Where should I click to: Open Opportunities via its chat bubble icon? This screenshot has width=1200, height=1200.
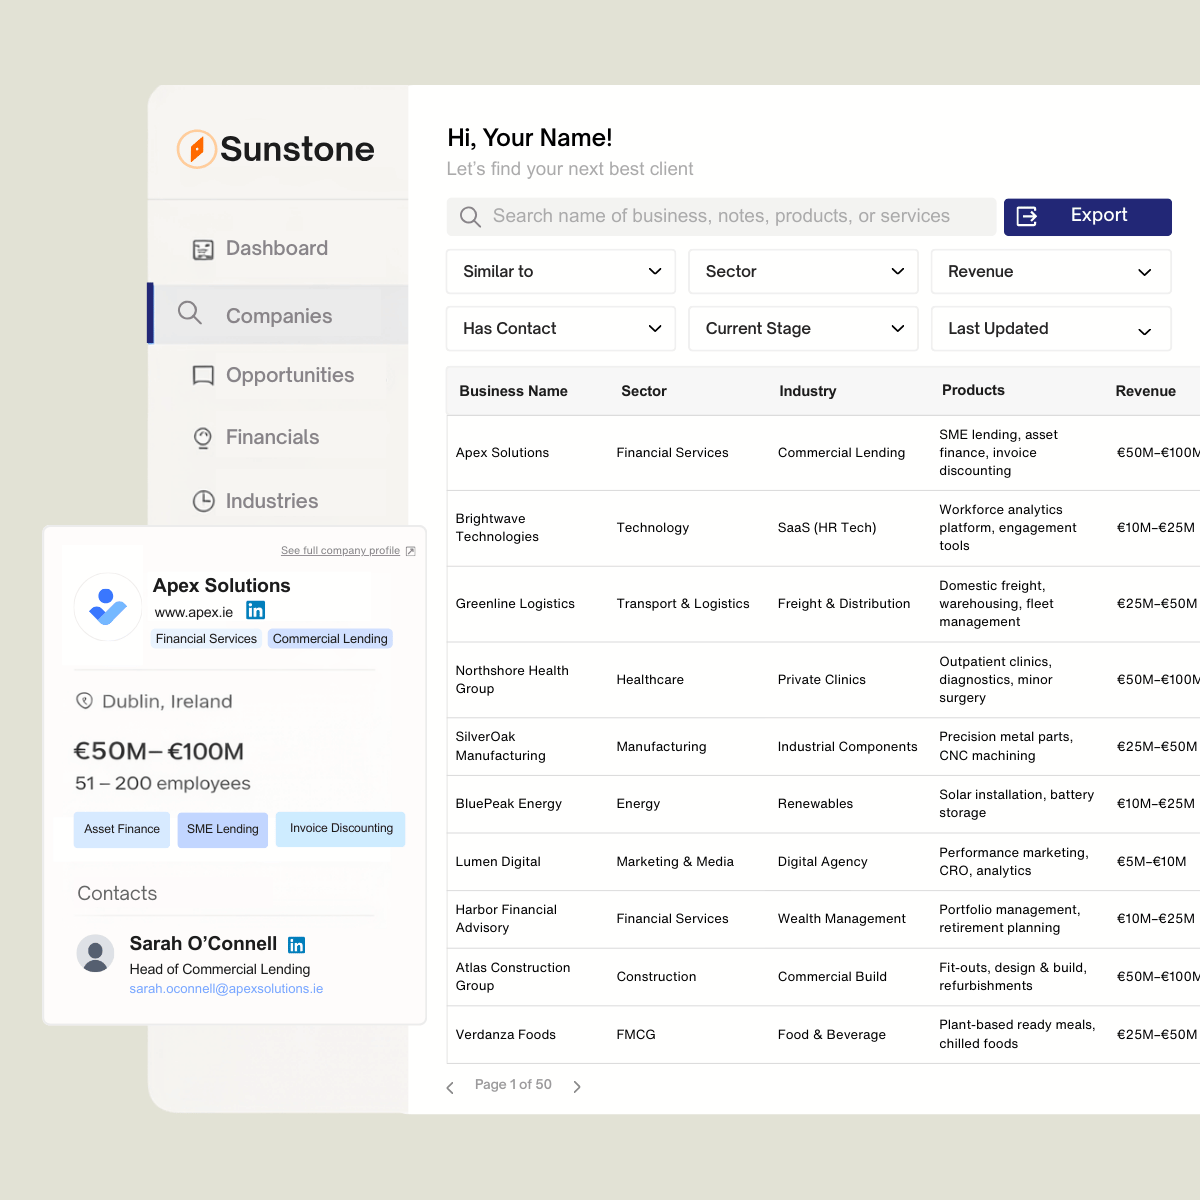pyautogui.click(x=203, y=375)
